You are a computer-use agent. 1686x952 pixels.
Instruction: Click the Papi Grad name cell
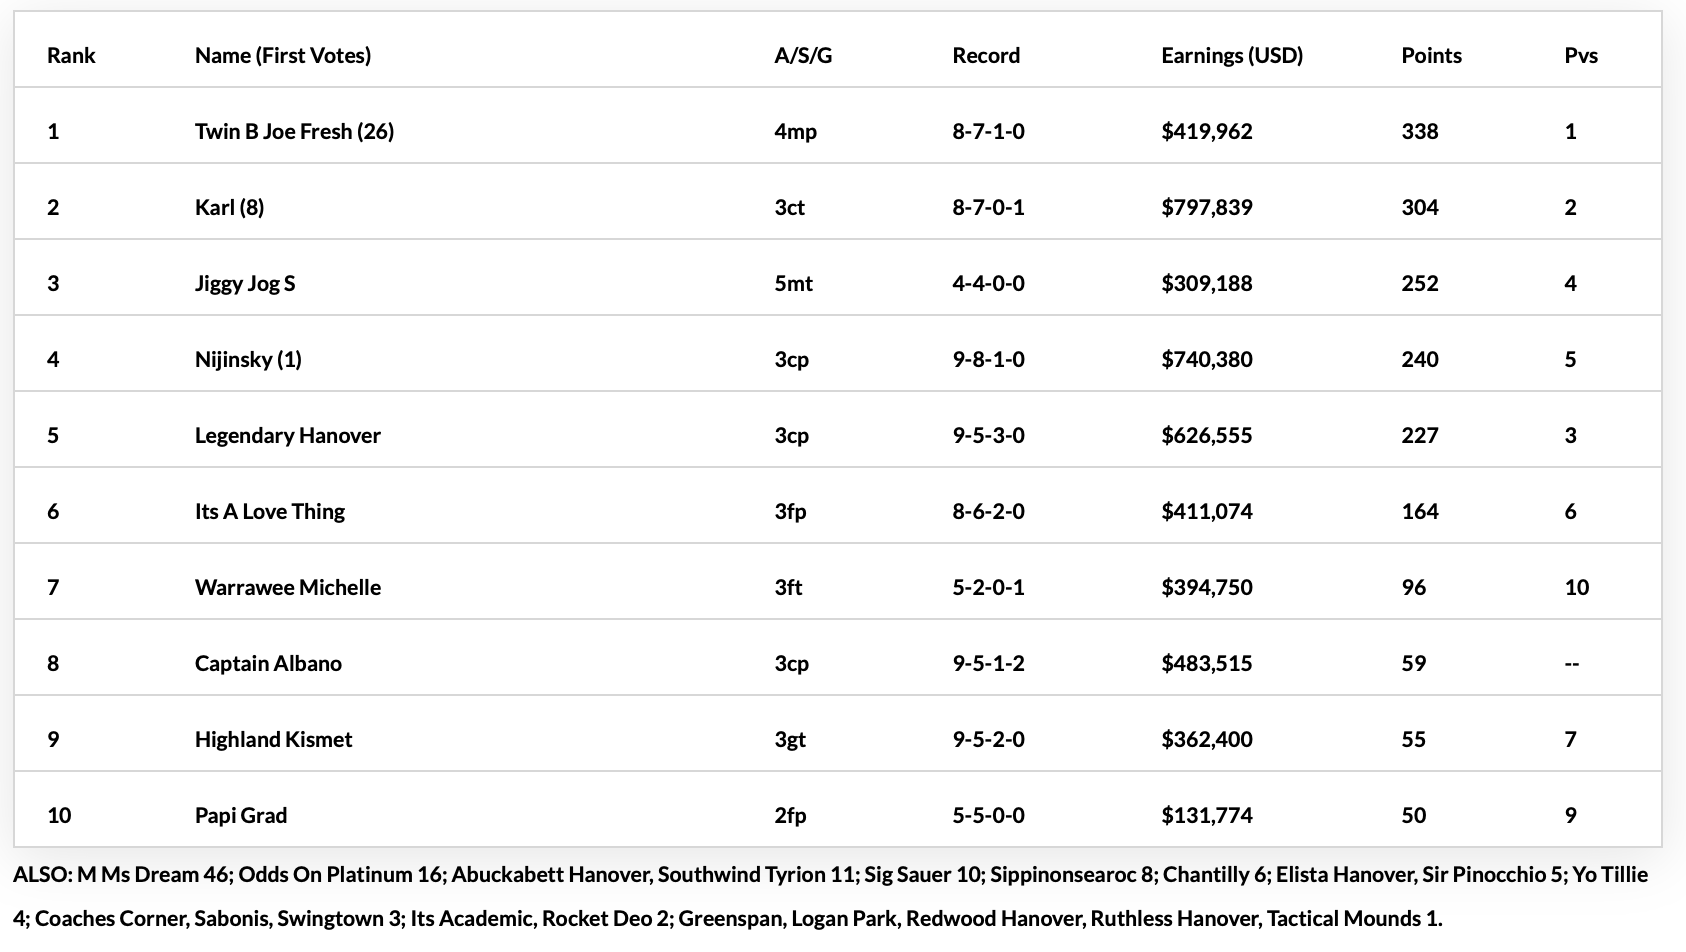point(241,815)
